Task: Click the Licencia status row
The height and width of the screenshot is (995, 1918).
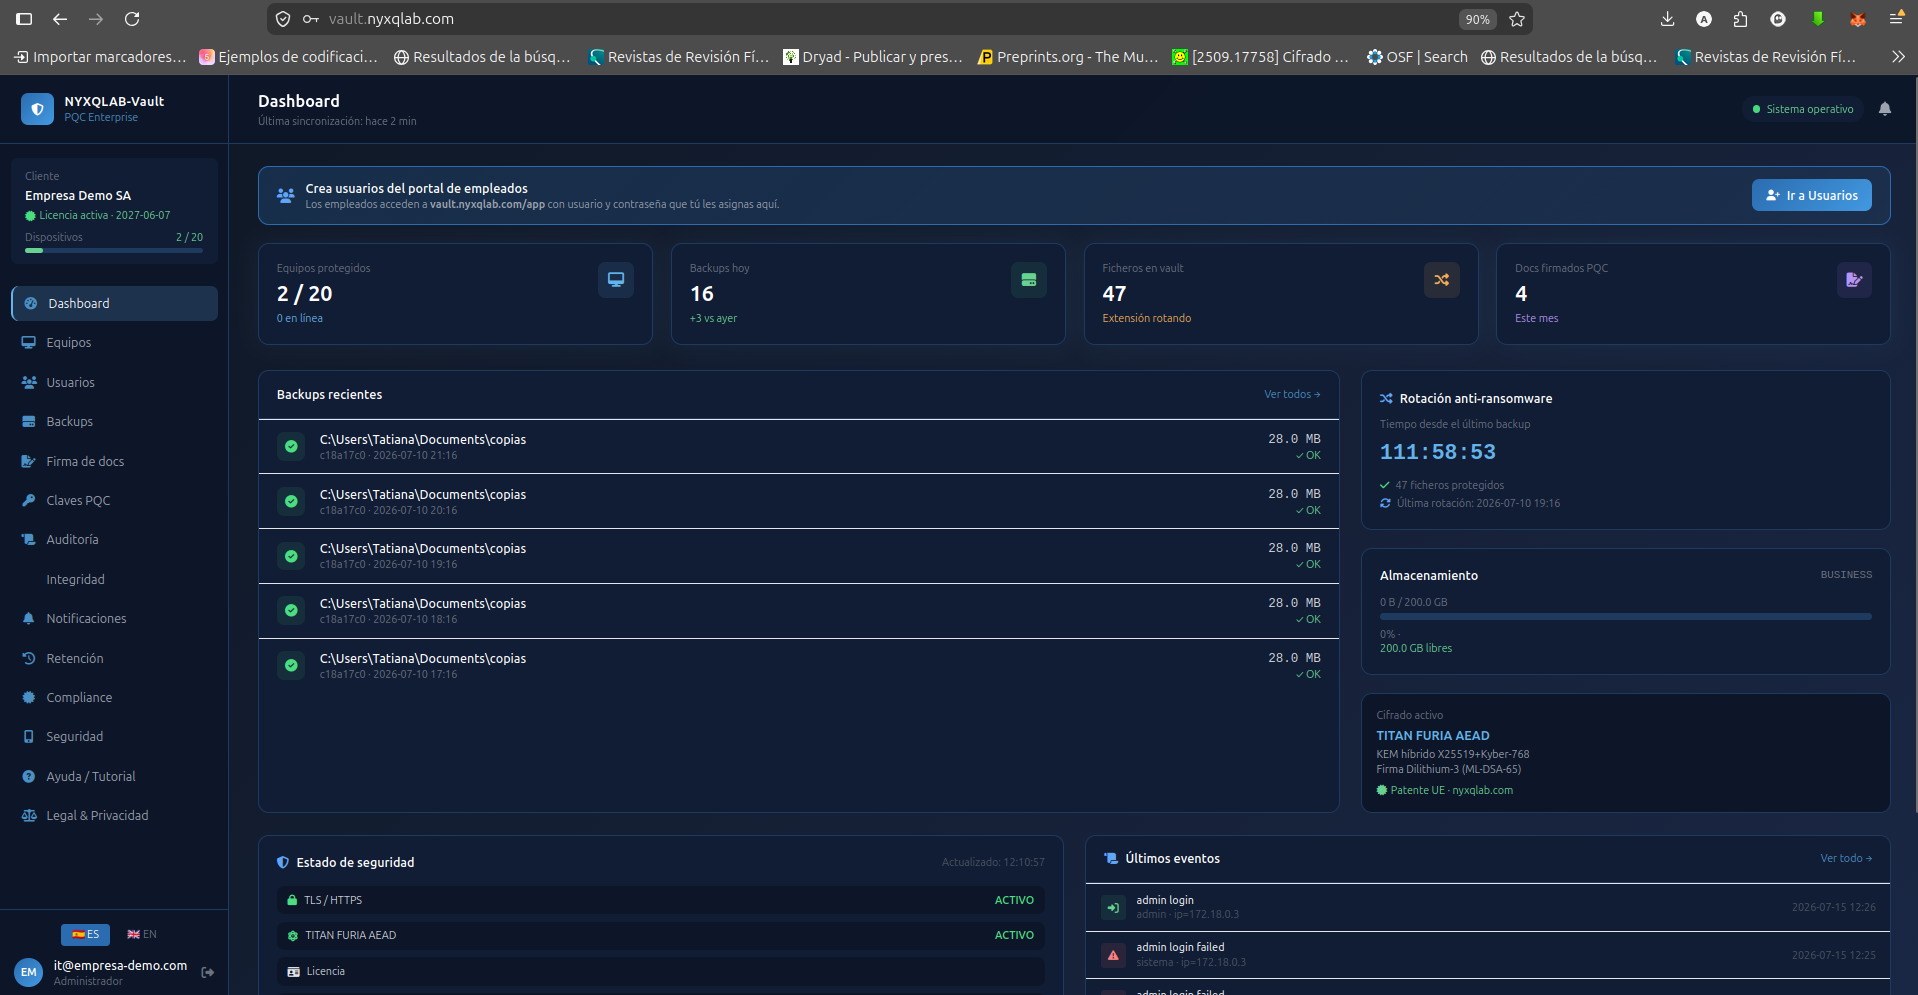Action: pos(661,971)
